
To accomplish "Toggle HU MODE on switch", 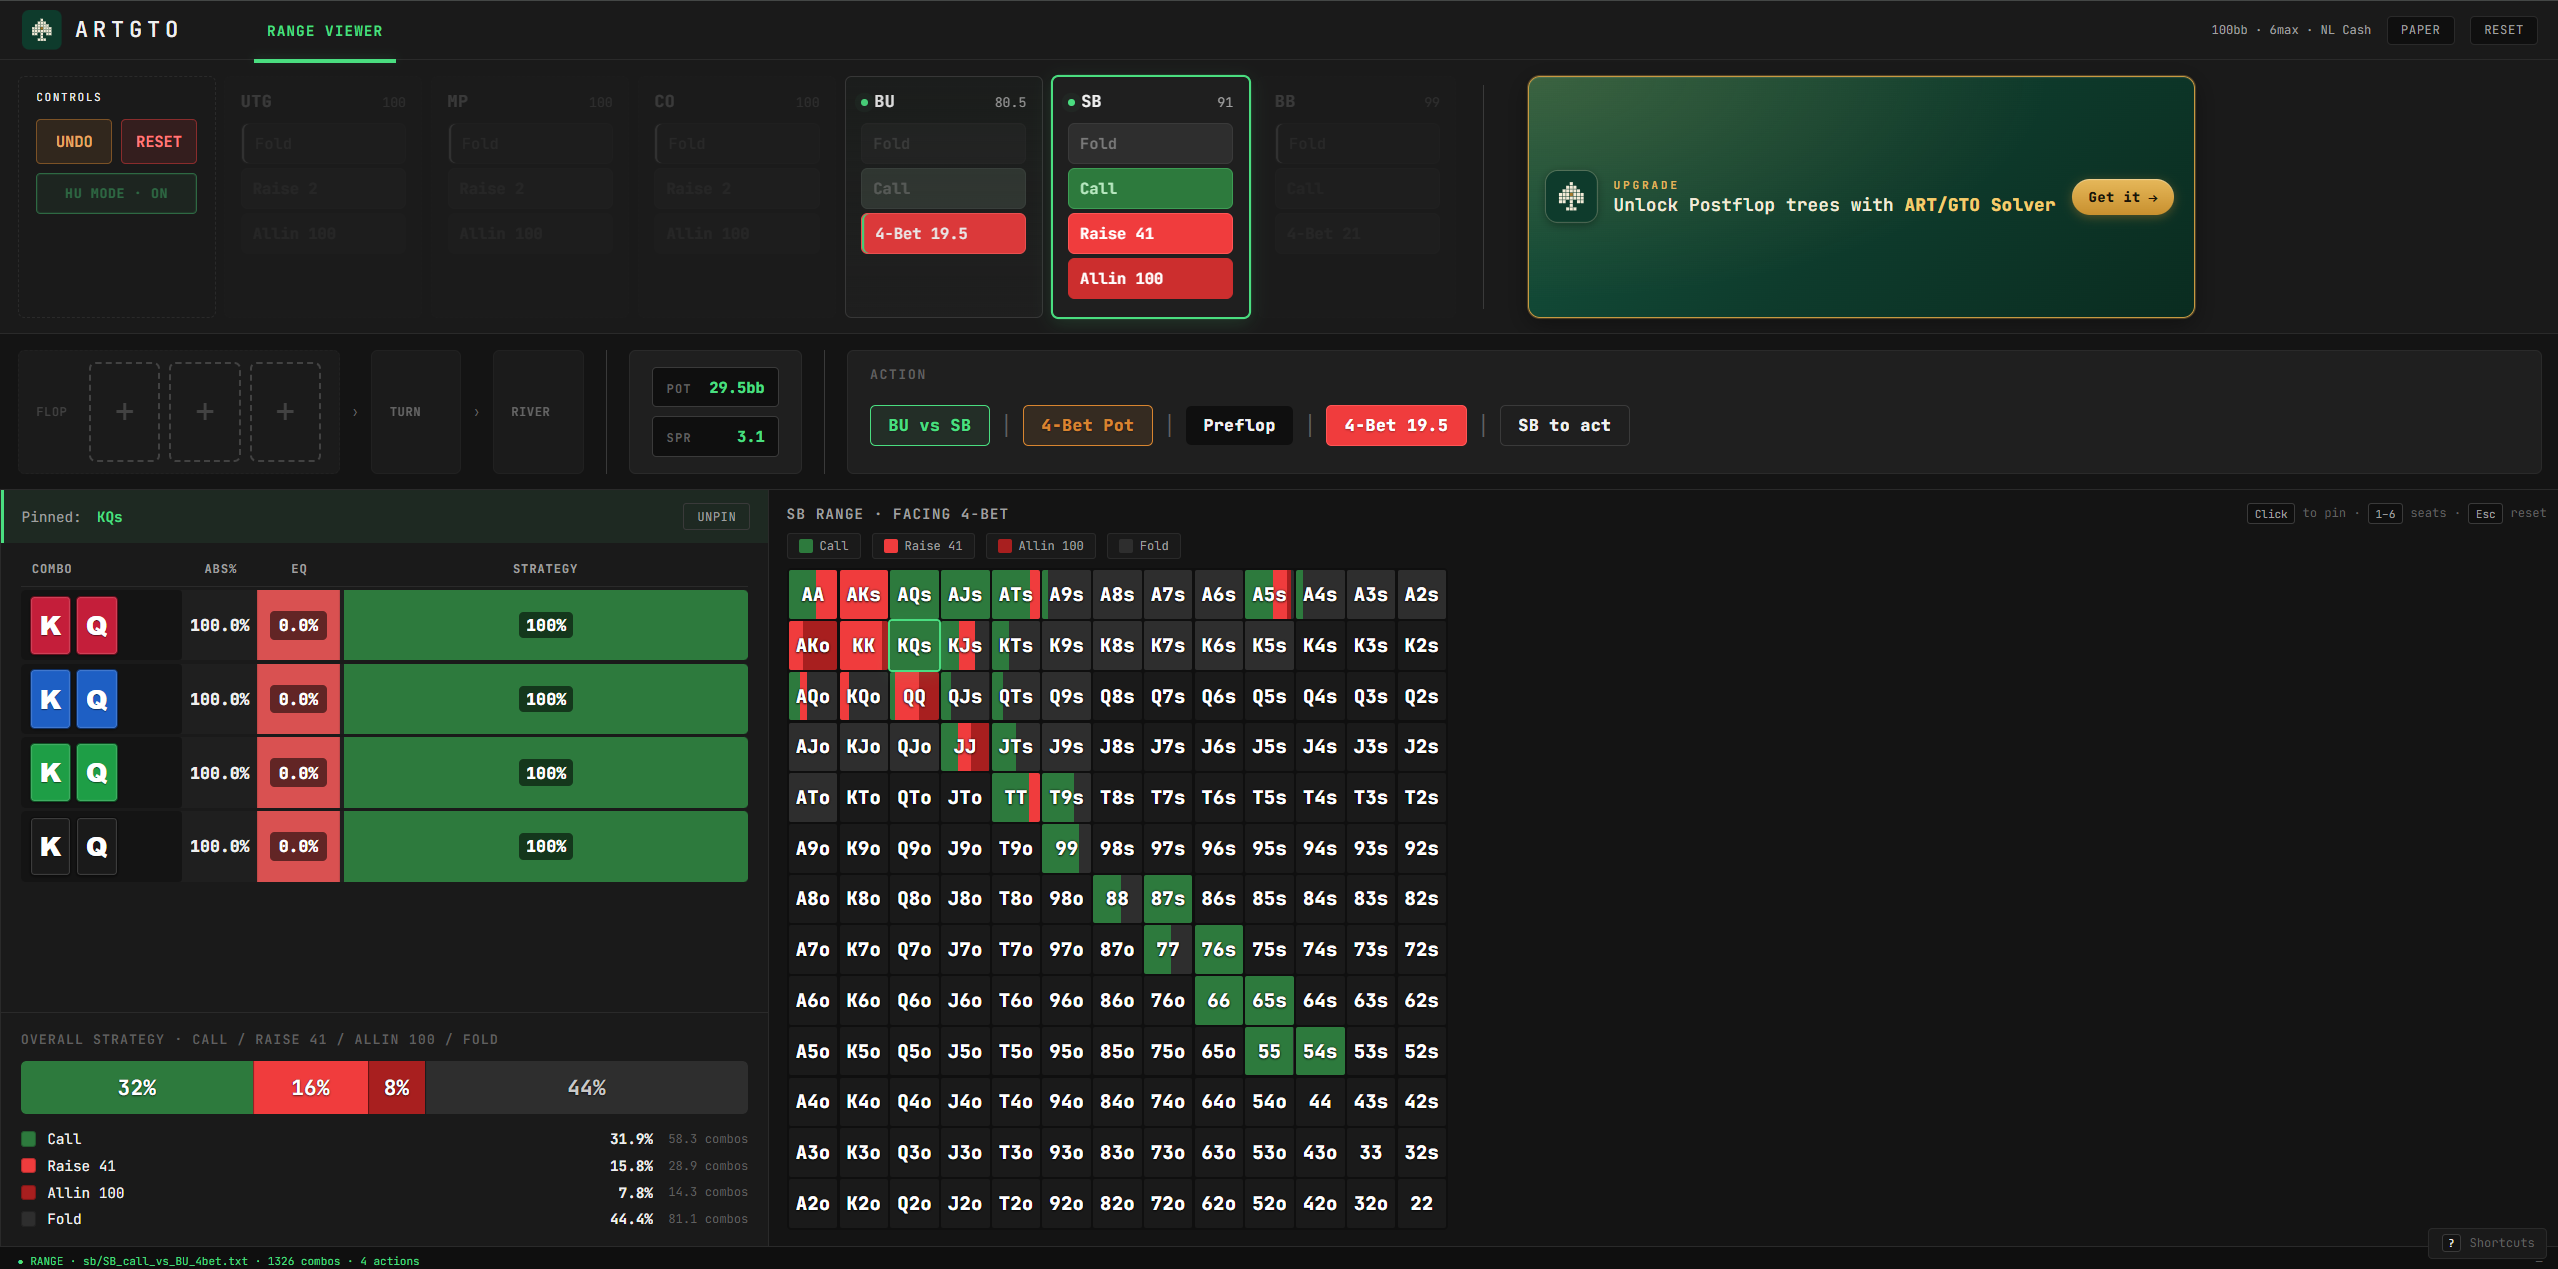I will point(116,193).
